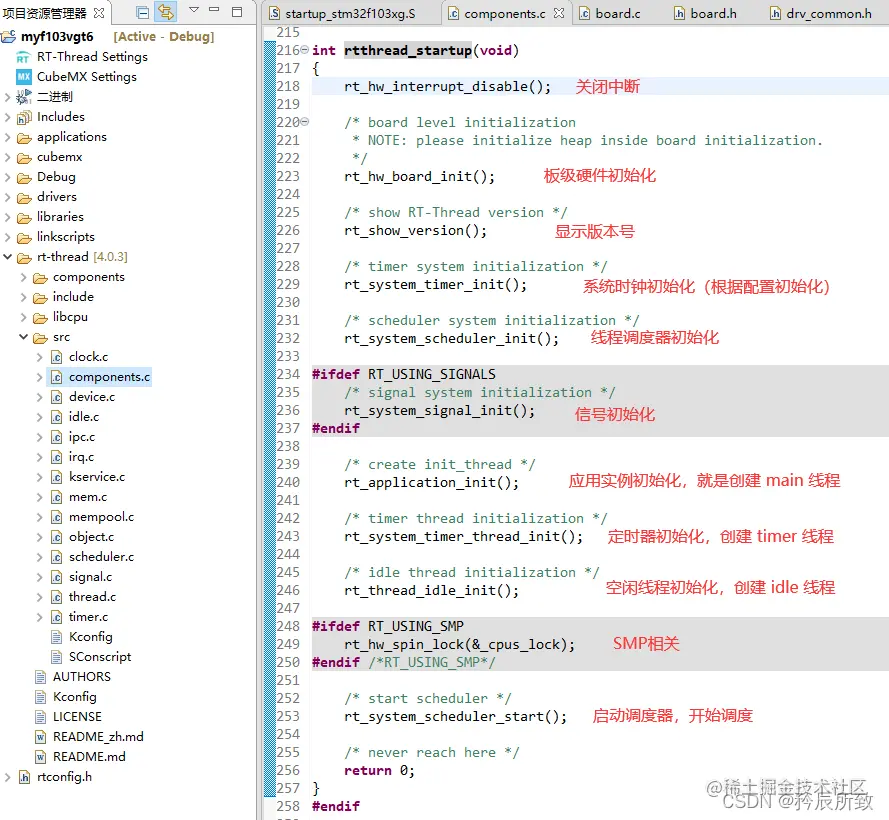889x820 pixels.
Task: Select ipc.c in the tree
Action: 82,437
